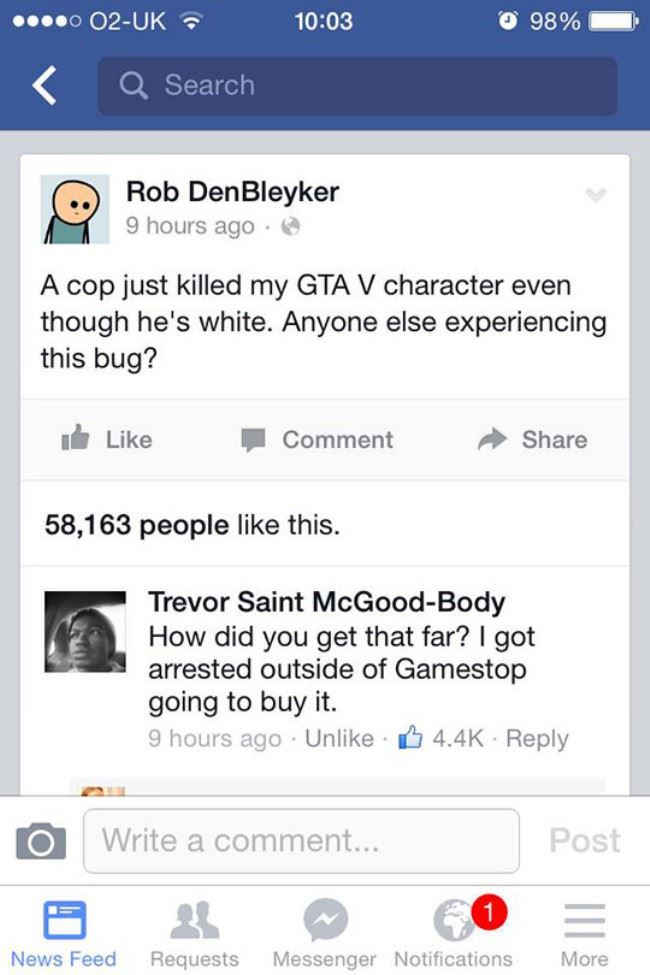The width and height of the screenshot is (650, 975).
Task: Unlike Trevor's comment
Action: tap(339, 738)
